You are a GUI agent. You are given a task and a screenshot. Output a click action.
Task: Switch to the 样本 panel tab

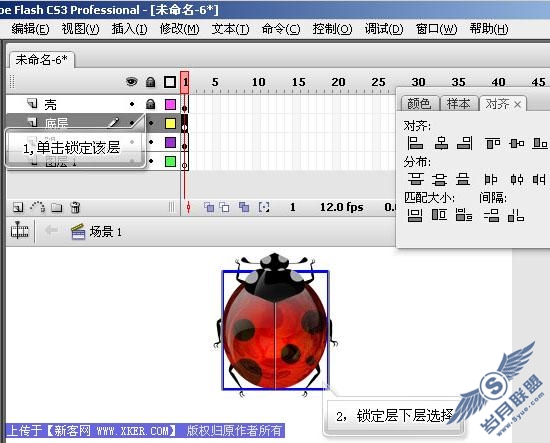point(458,103)
